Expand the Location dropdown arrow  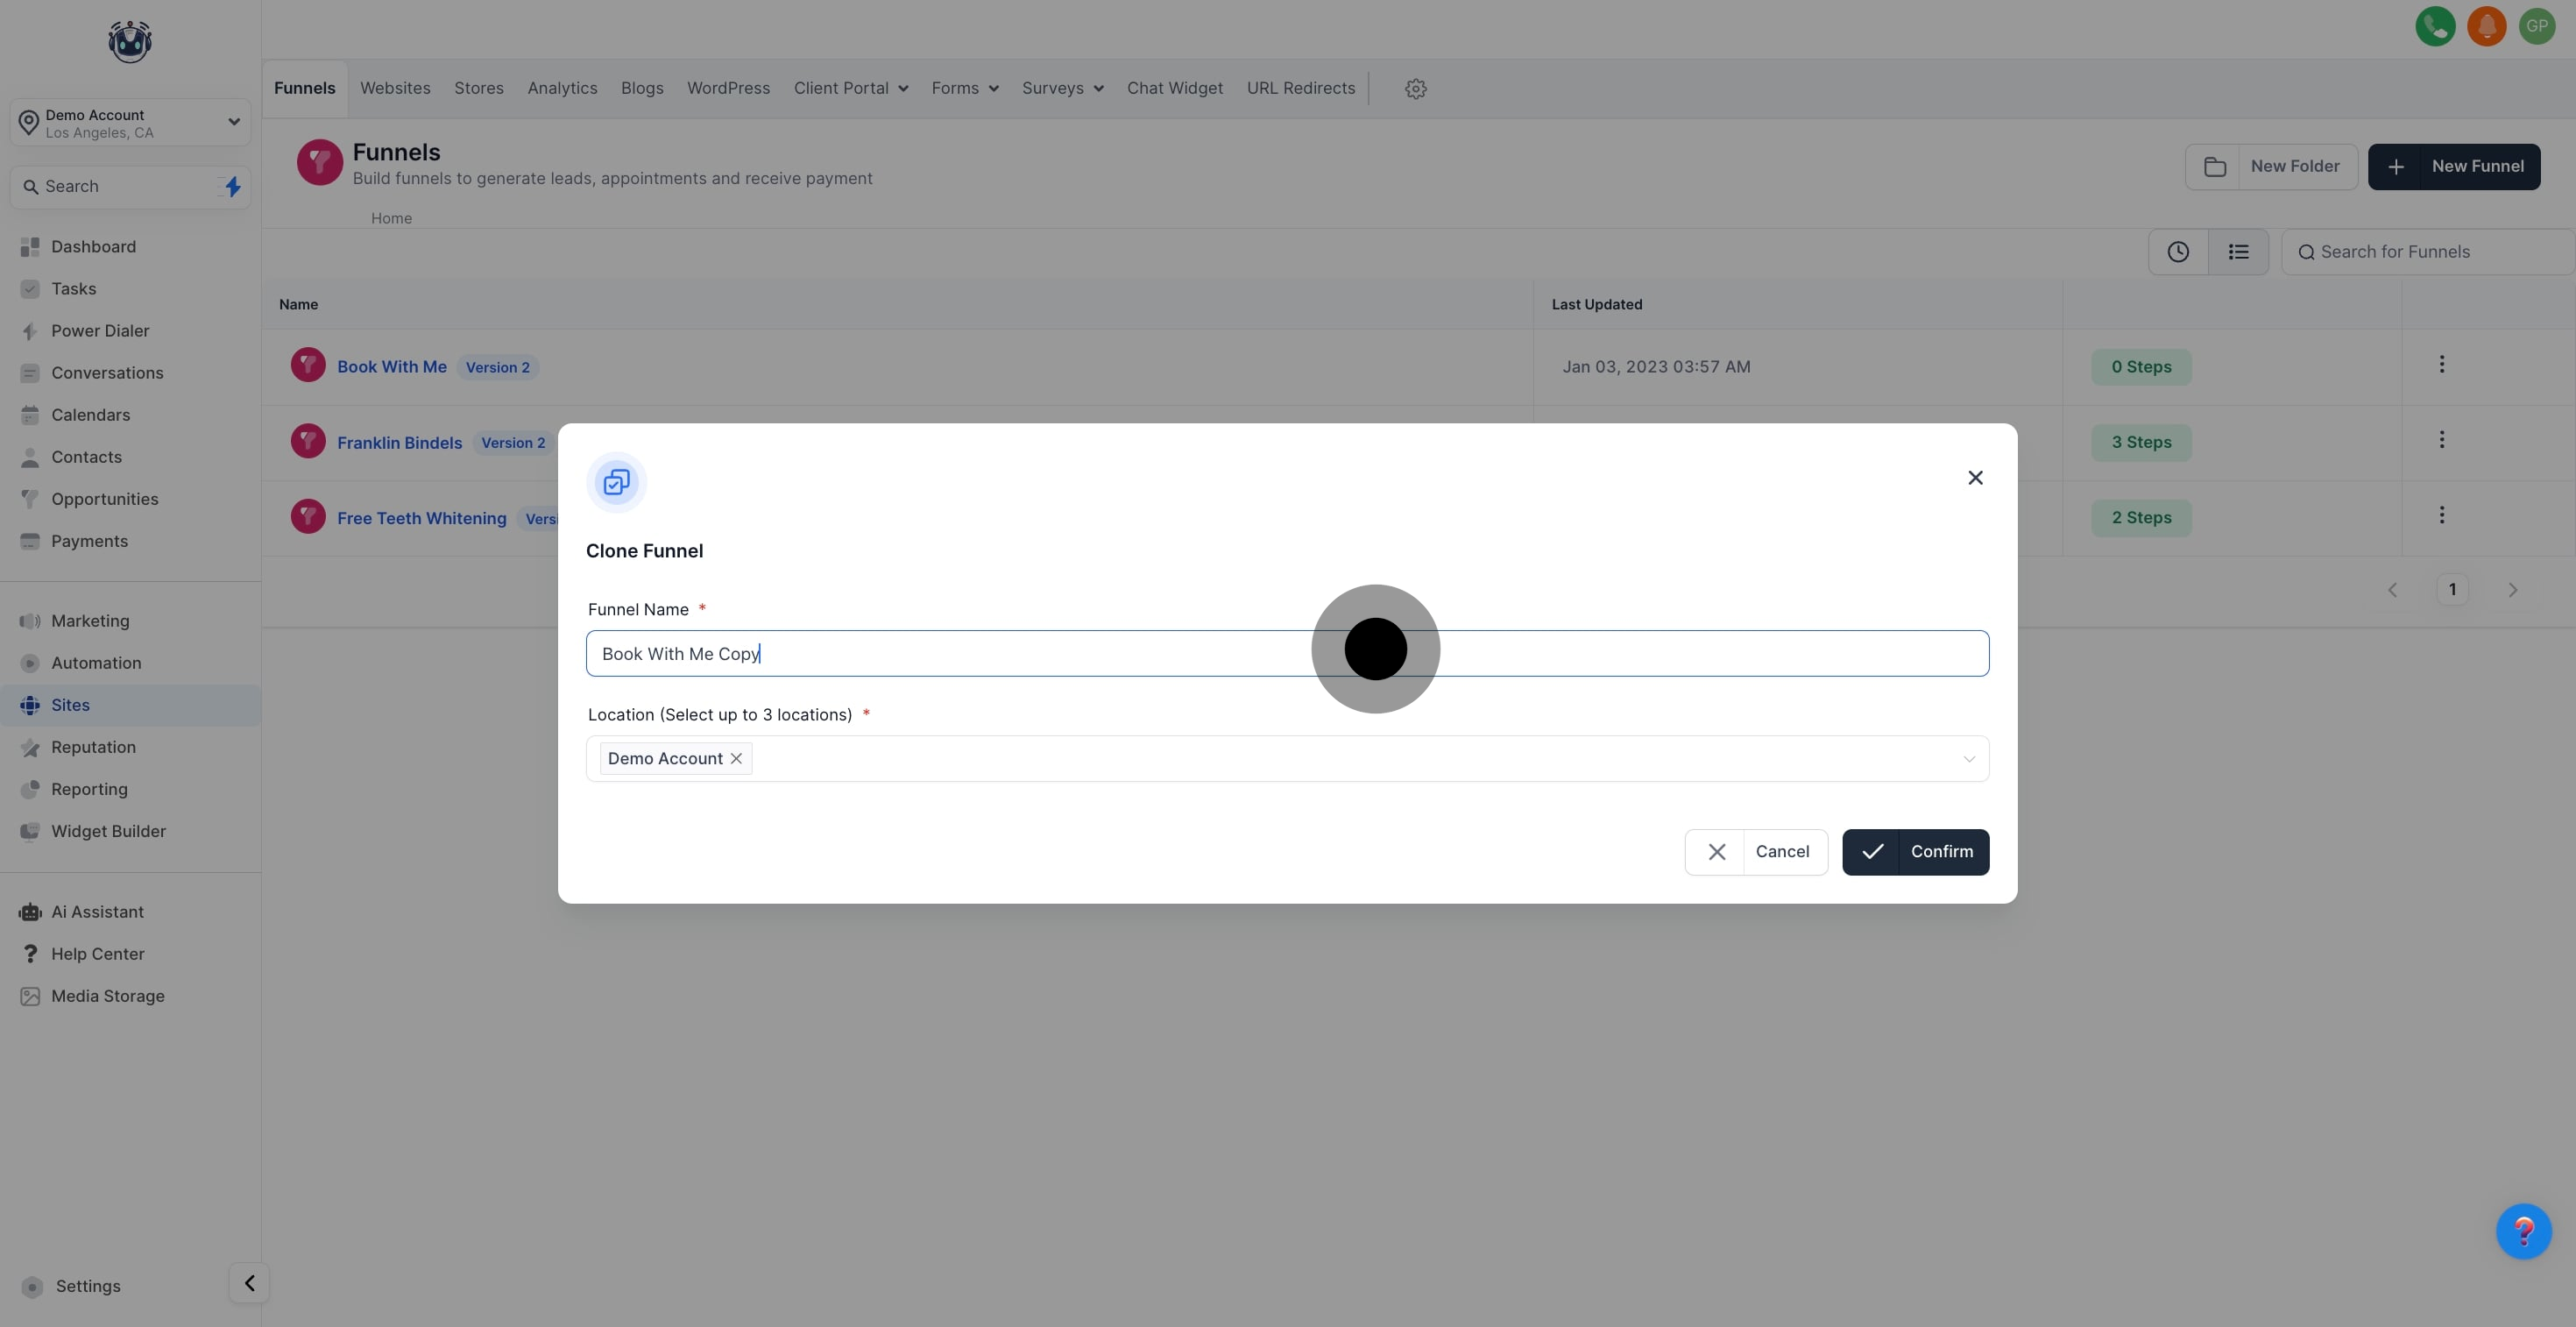coord(1968,759)
